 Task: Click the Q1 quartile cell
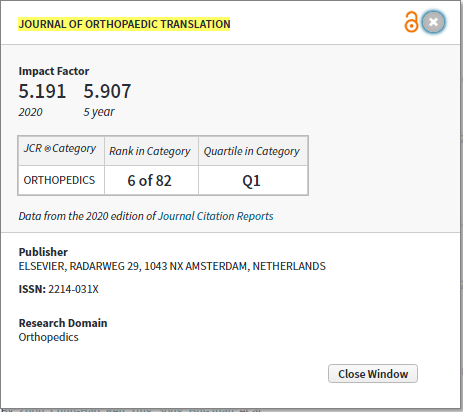[x=253, y=180]
